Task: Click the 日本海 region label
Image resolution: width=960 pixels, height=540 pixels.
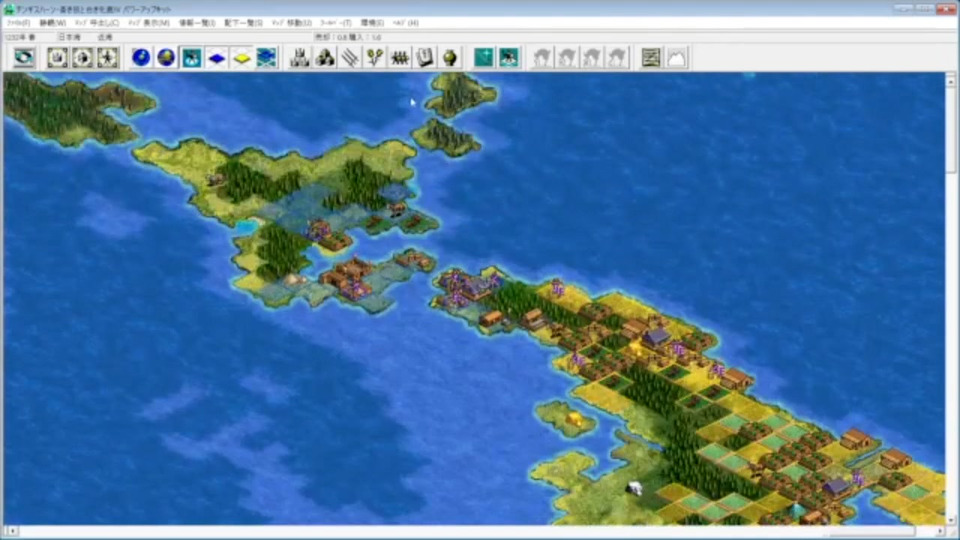Action: 69,37
